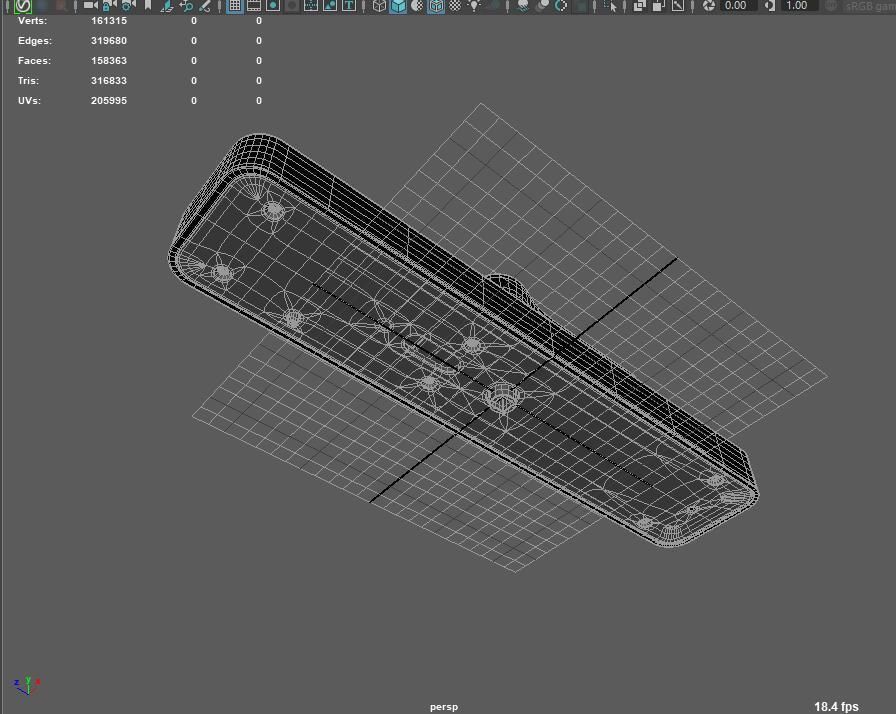Click the Isolate Select icon
This screenshot has width=896, height=714.
coord(610,6)
